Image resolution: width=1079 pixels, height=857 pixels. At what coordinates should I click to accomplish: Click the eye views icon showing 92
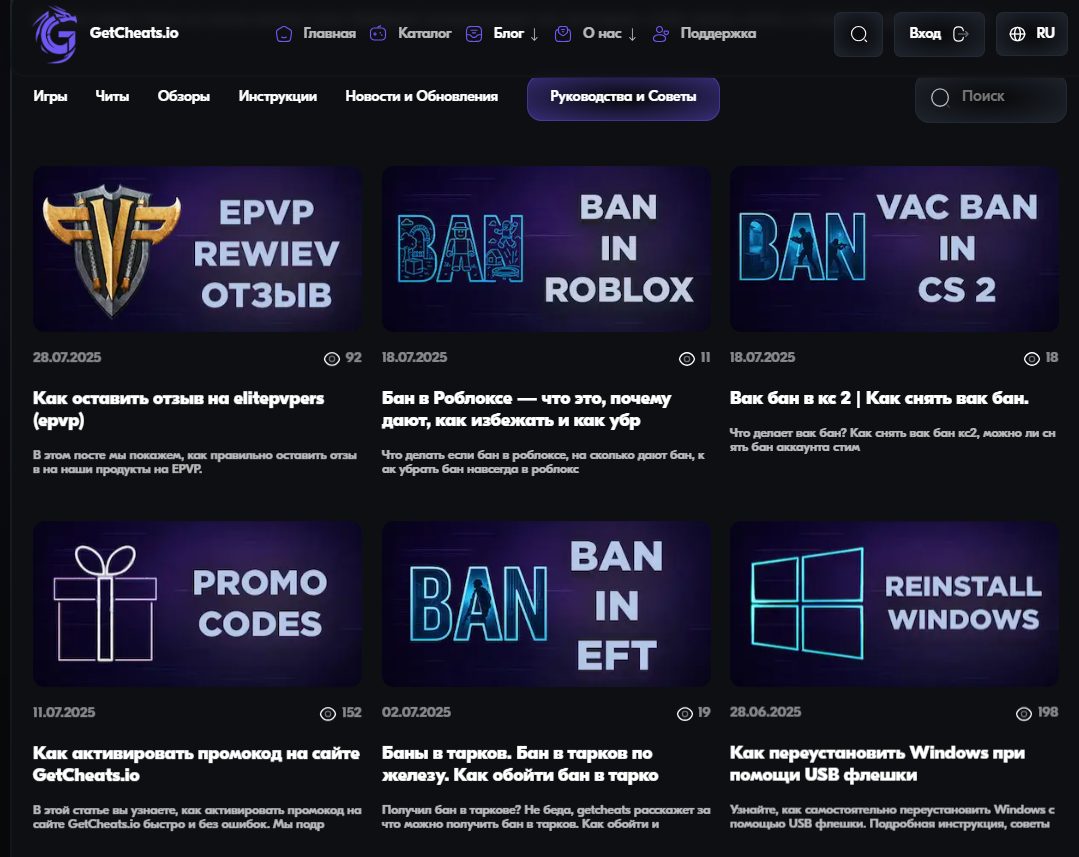coord(332,359)
